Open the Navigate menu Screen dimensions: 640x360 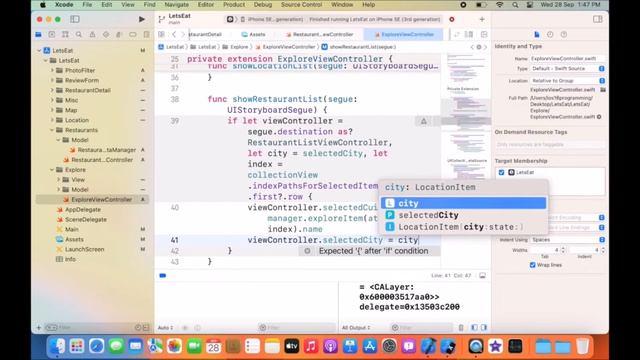(176, 5)
